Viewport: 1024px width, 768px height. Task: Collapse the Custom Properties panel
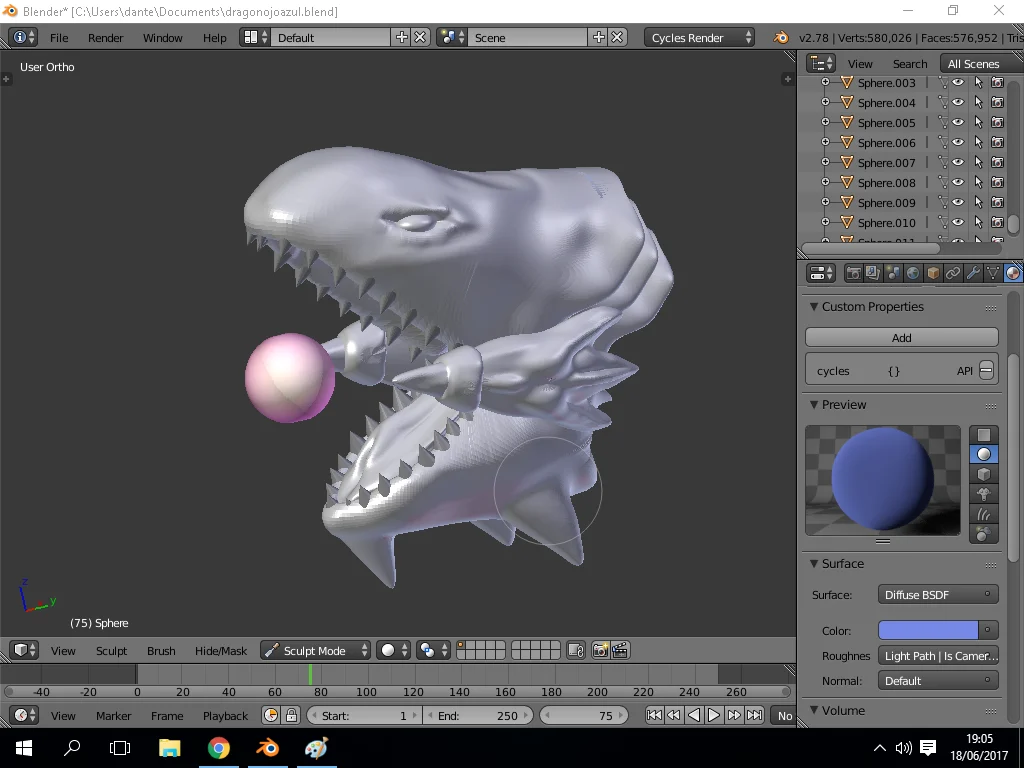click(872, 306)
